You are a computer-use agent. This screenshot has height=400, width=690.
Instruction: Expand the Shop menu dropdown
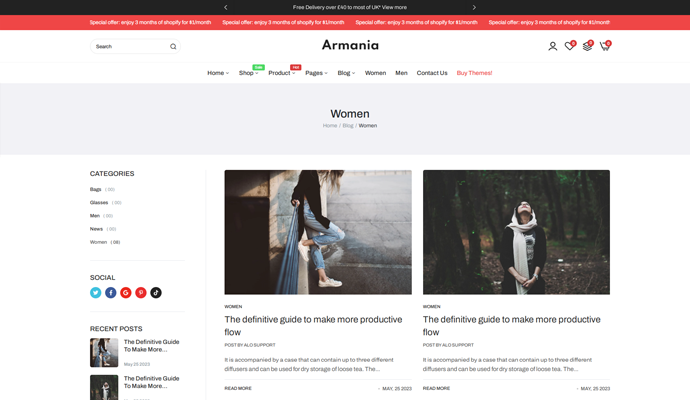248,73
